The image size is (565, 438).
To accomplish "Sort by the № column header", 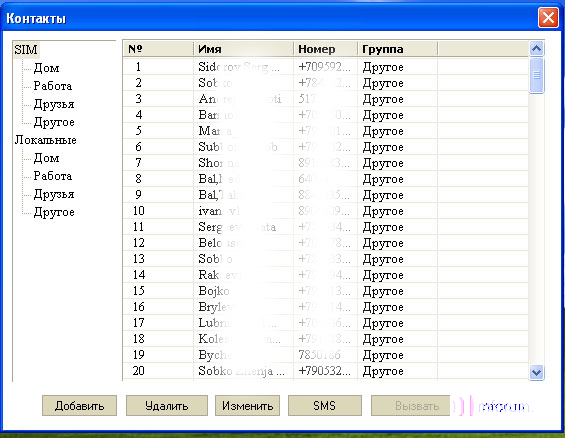I will 158,49.
